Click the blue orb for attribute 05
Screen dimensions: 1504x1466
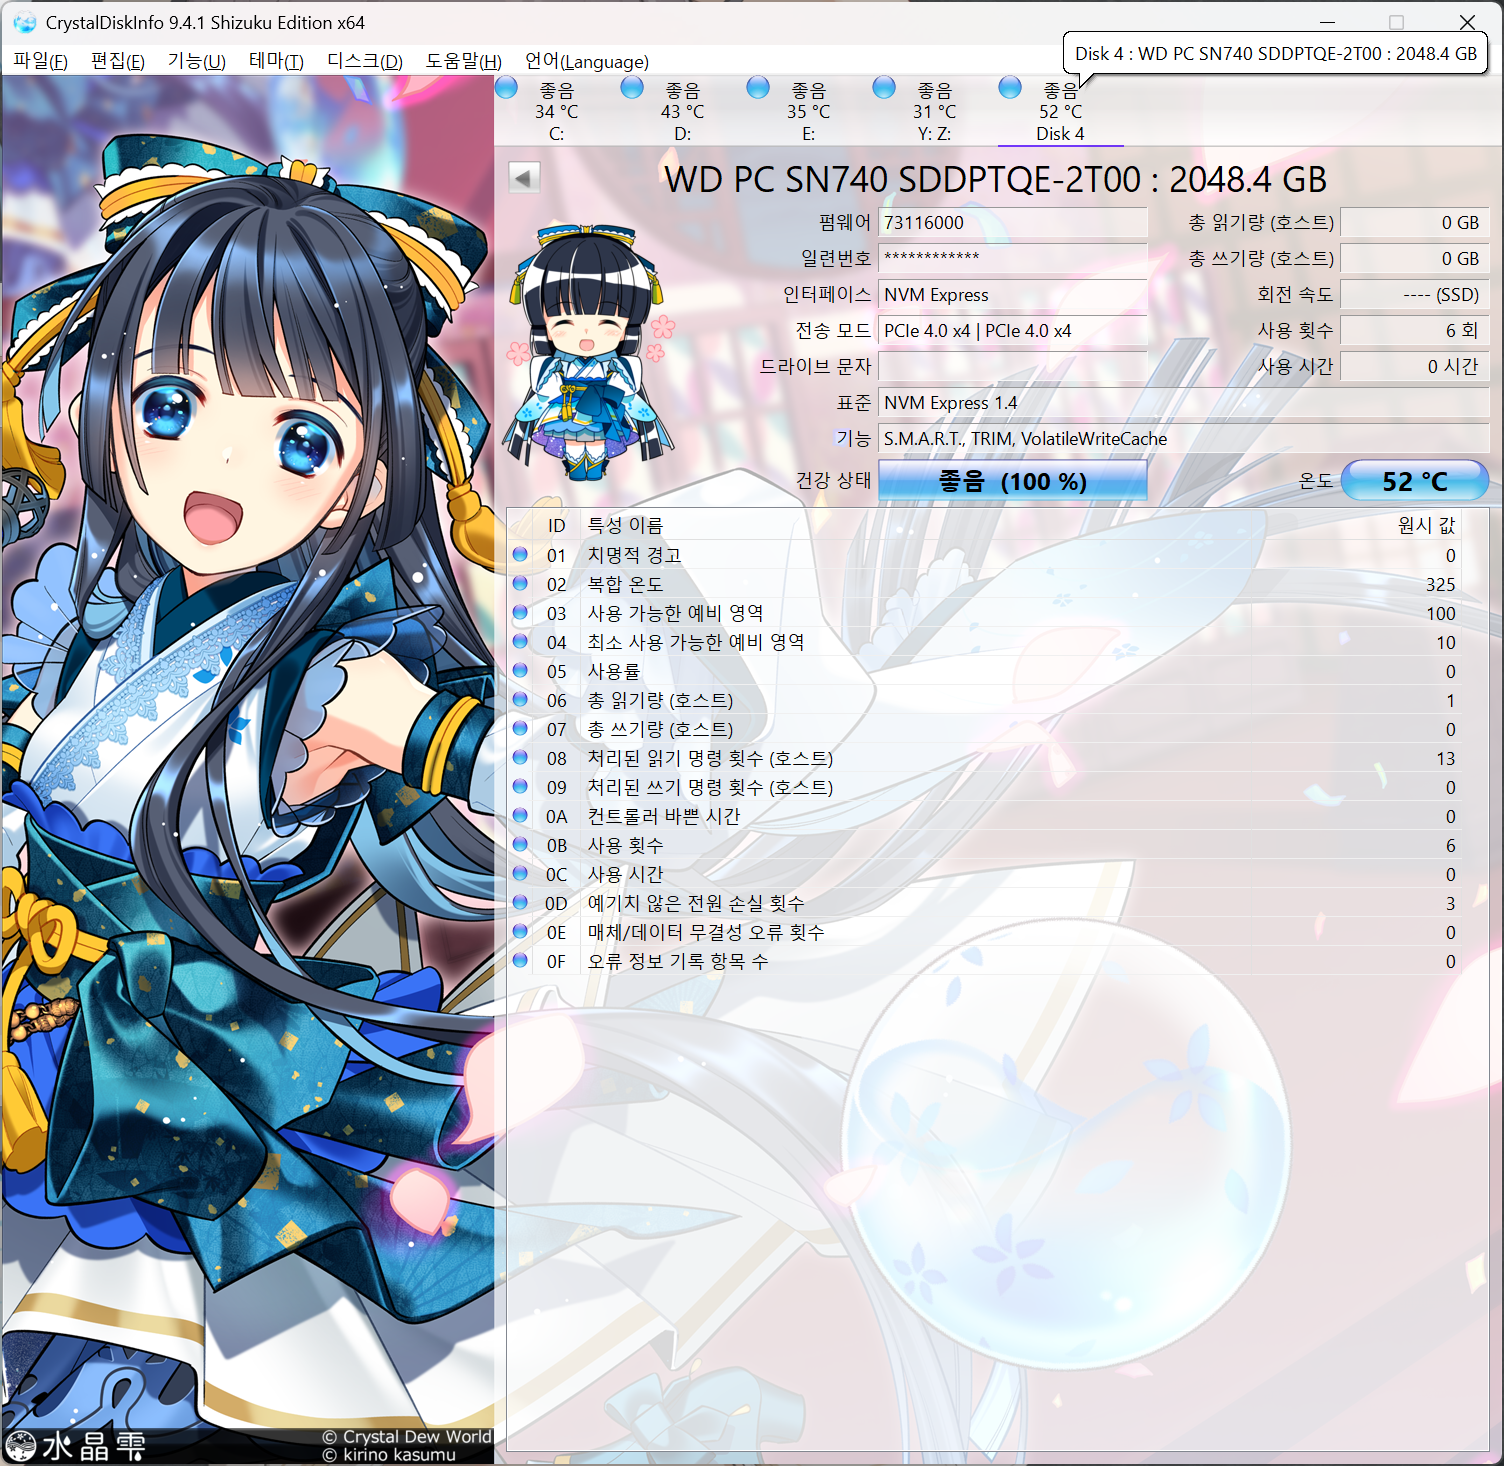tap(520, 670)
